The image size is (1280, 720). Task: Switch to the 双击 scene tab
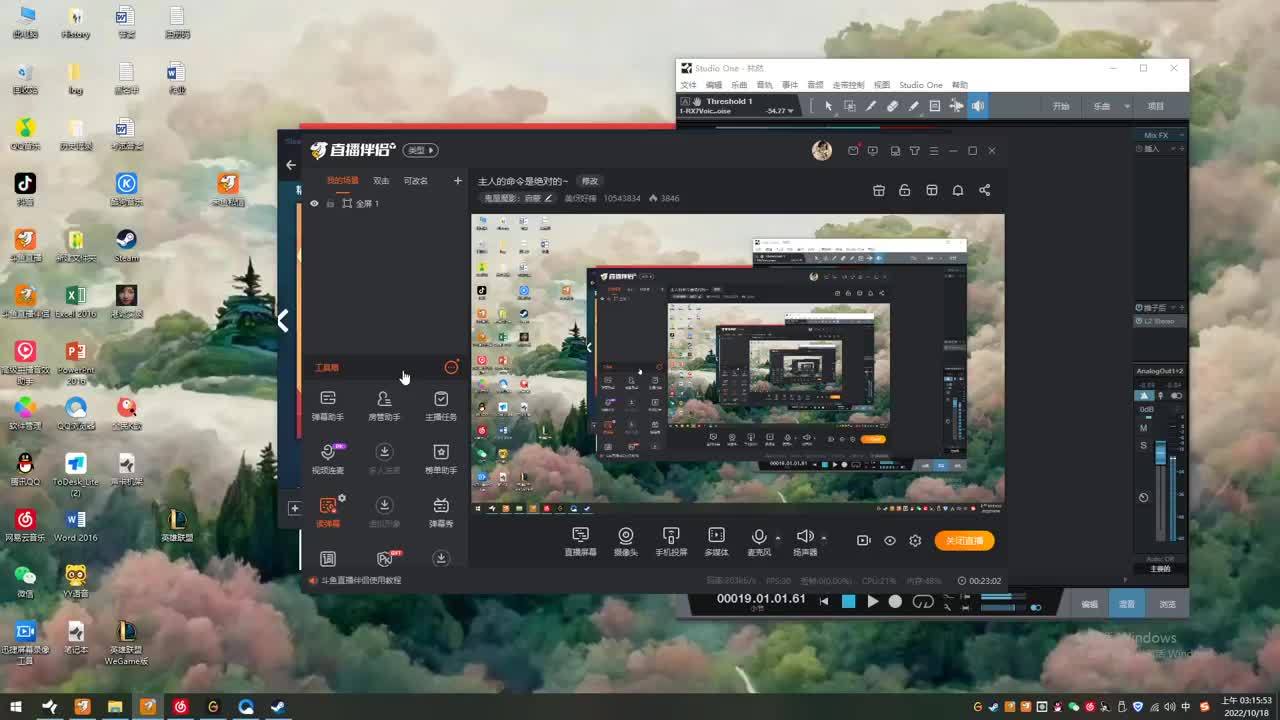[x=381, y=181]
